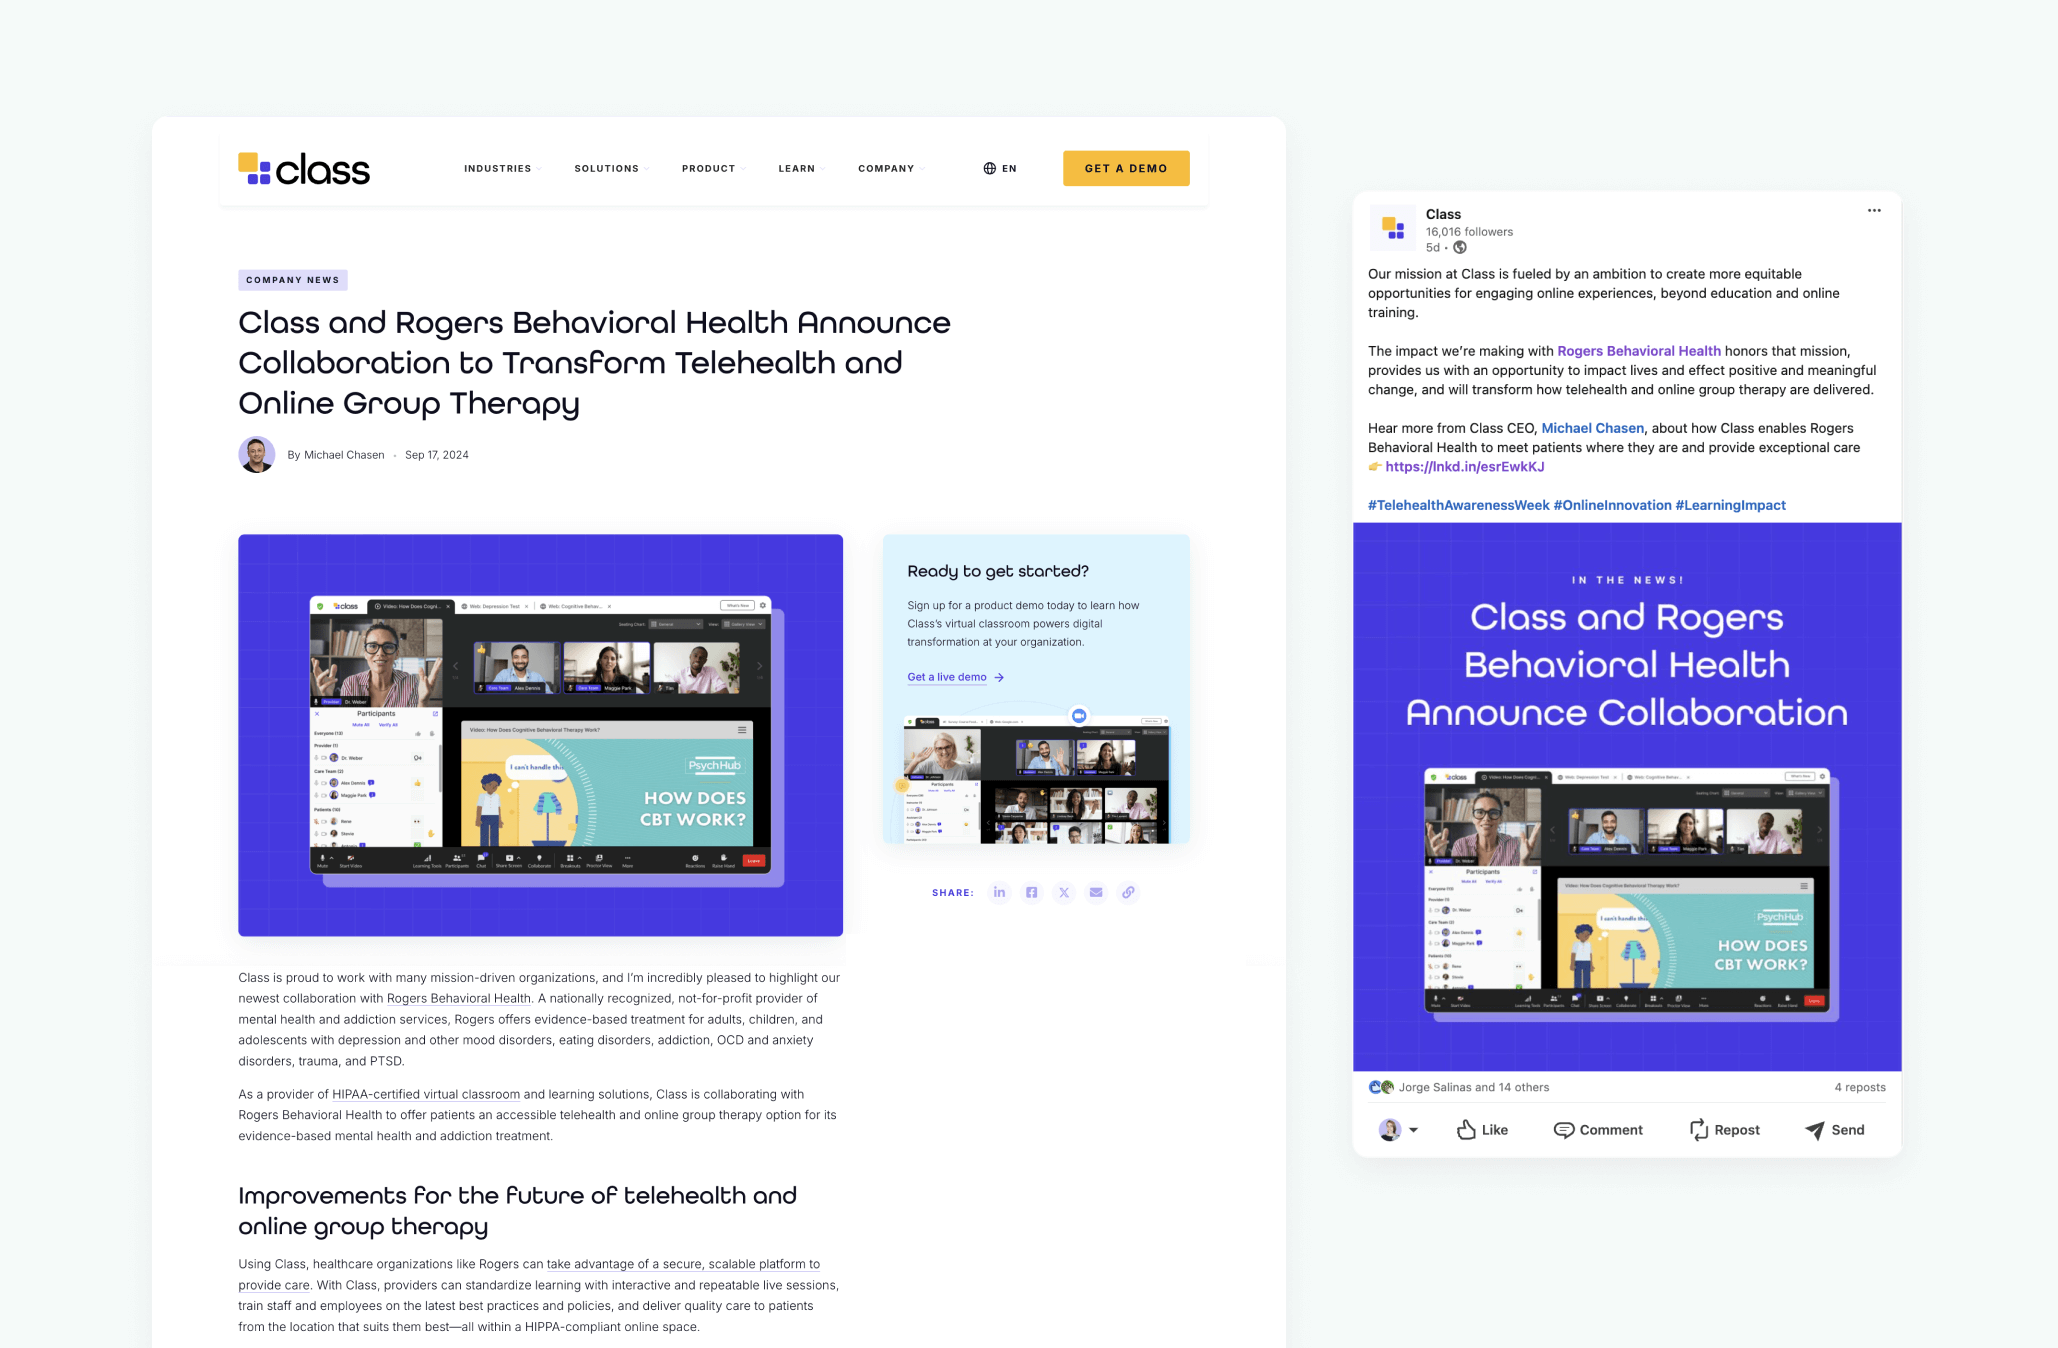Screen dimensions: 2058x1348
Task: Open the reaction profile switcher dropdown
Action: coord(1413,1130)
